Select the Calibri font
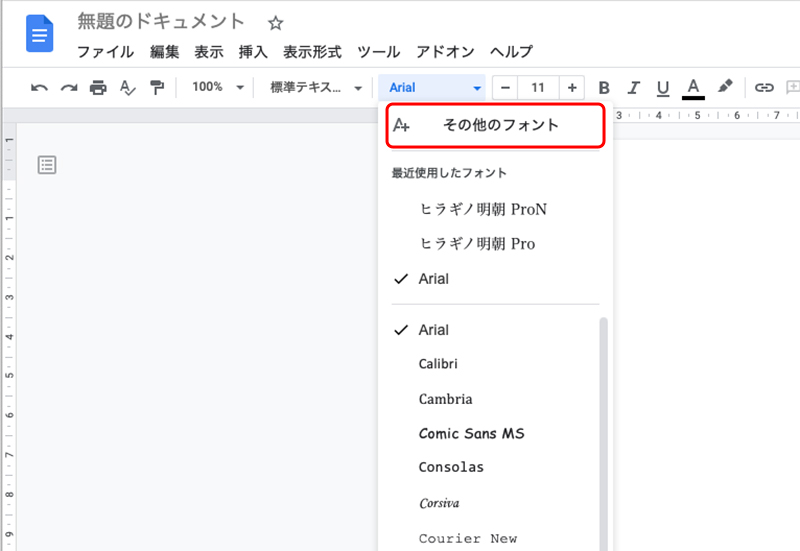 pyautogui.click(x=491, y=364)
